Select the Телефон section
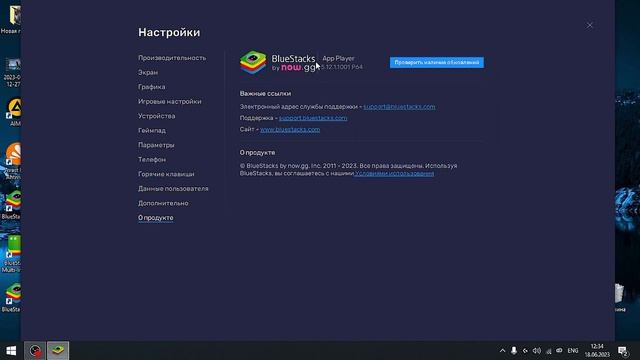Viewport: 640px width, 360px height. point(152,160)
